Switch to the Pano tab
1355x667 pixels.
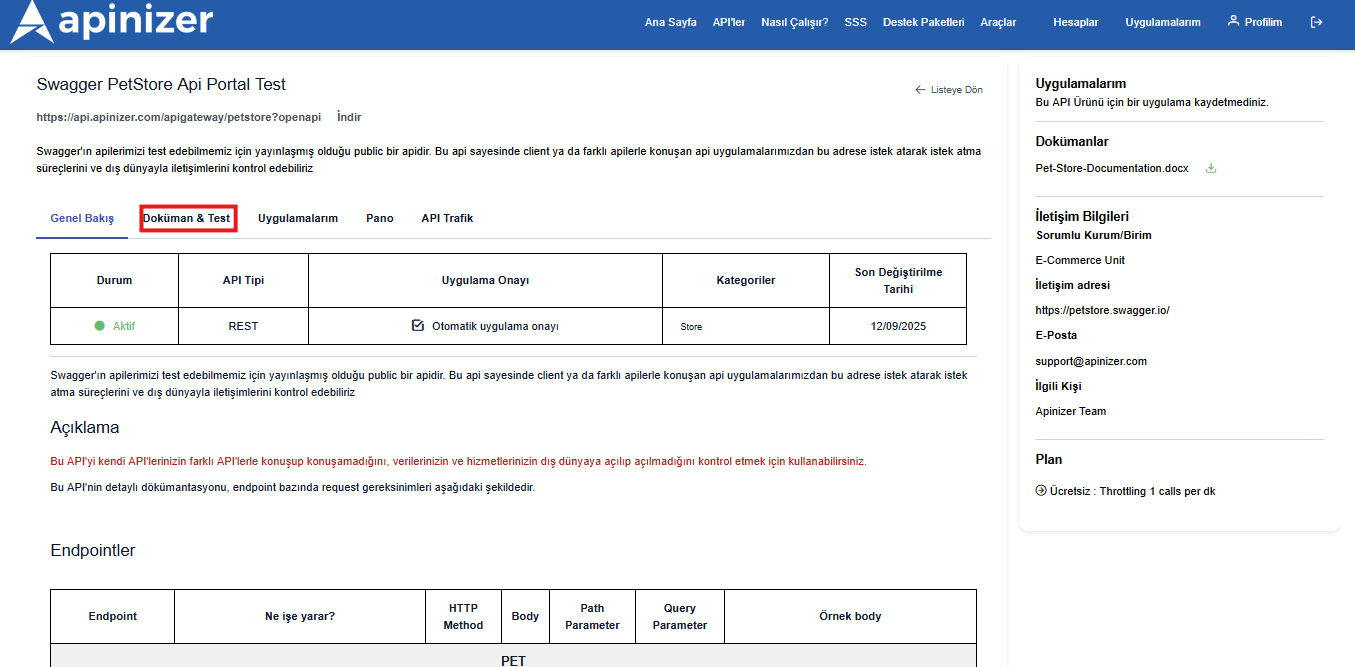pos(380,218)
